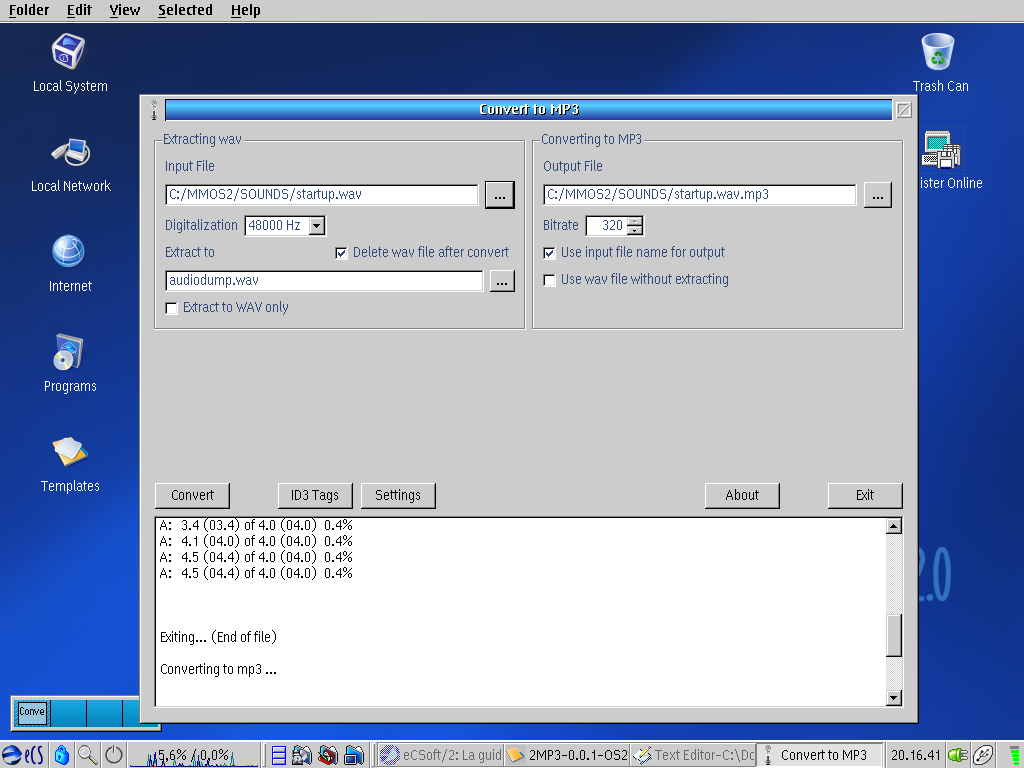Click the Exit button

(865, 495)
